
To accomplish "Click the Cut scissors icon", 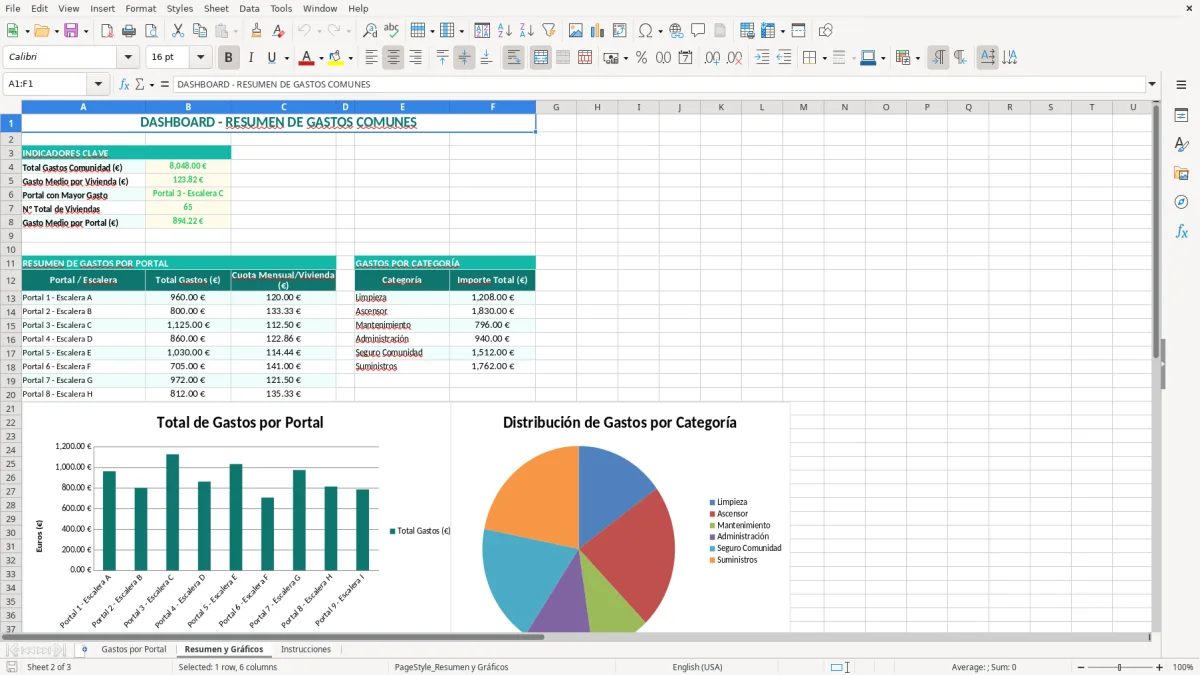I will pos(177,31).
